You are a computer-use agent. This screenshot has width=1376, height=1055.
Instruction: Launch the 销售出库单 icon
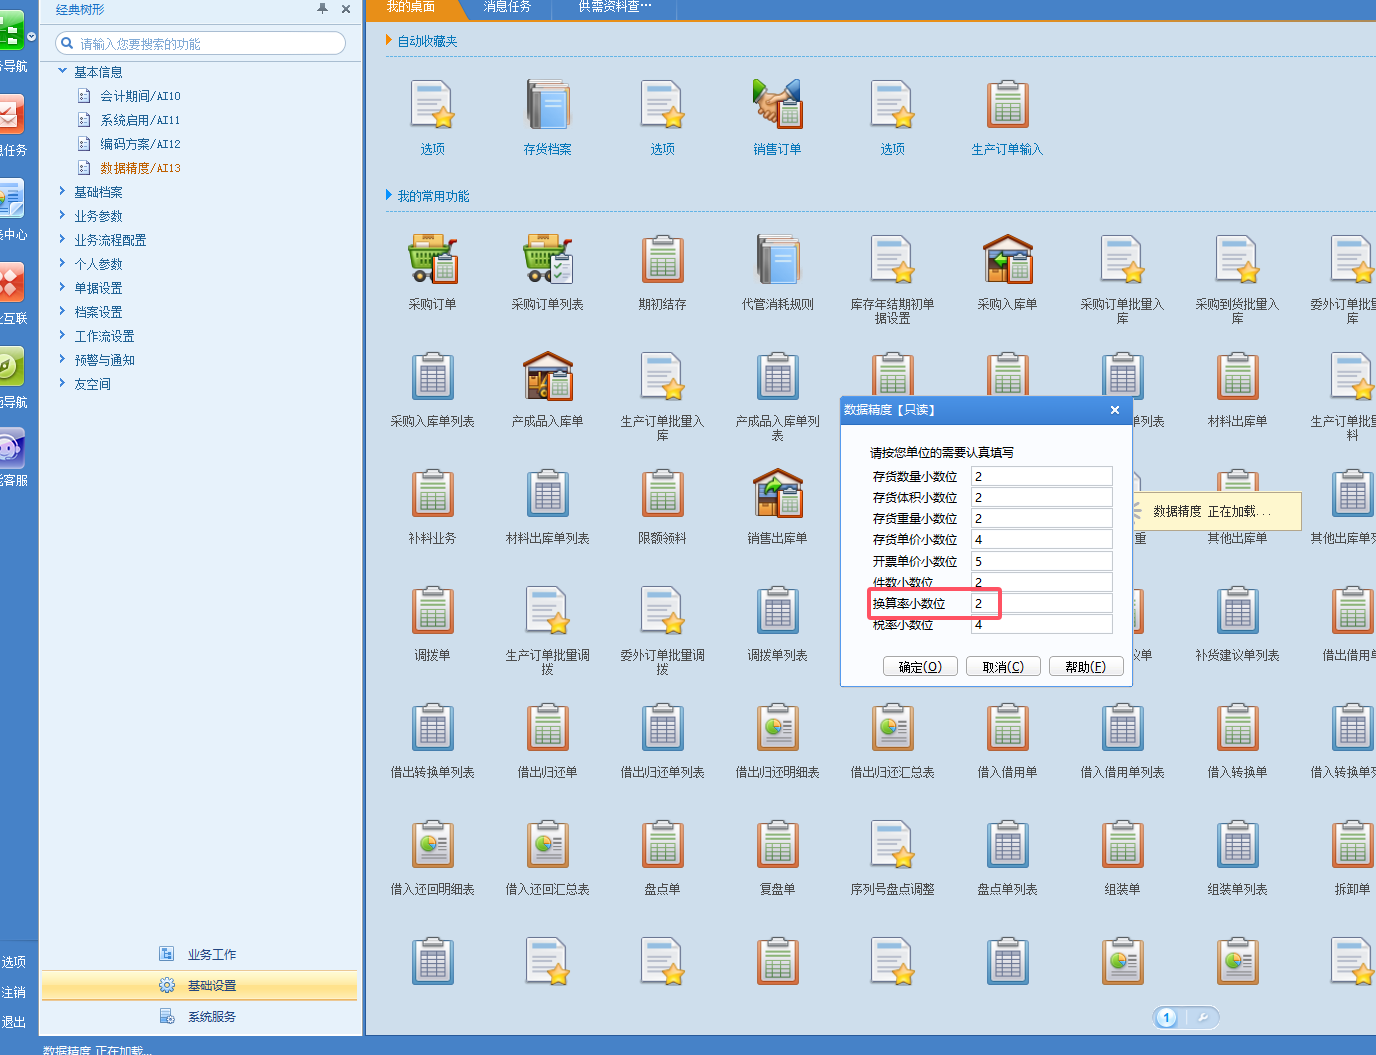777,494
